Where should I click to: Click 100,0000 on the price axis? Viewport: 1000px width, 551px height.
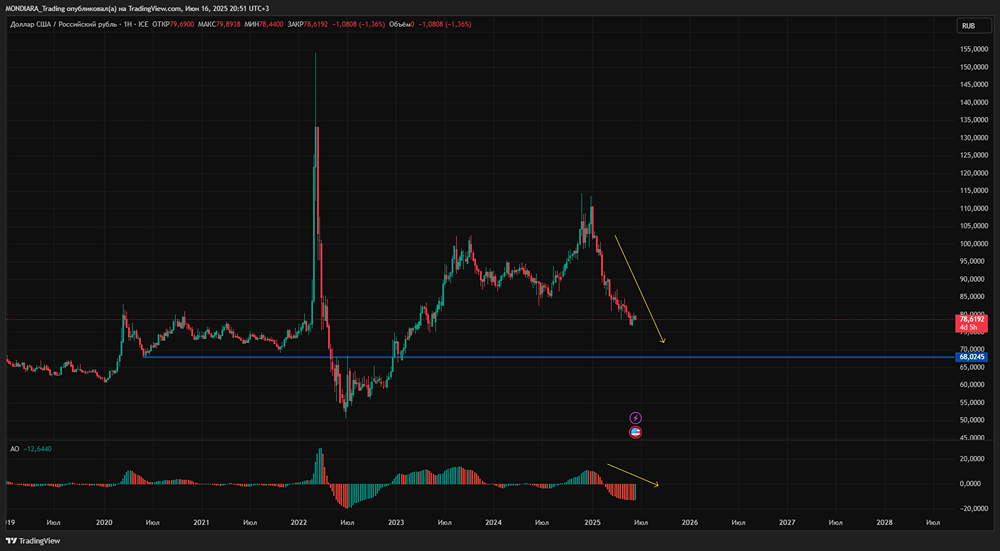pyautogui.click(x=974, y=244)
